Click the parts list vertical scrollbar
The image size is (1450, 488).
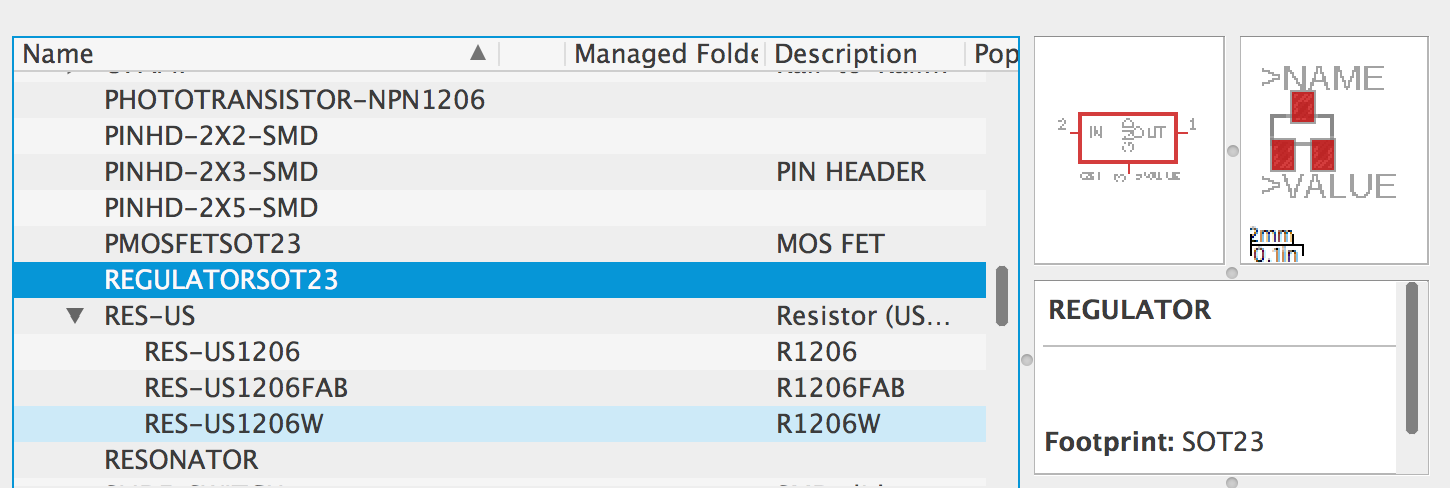click(1002, 295)
